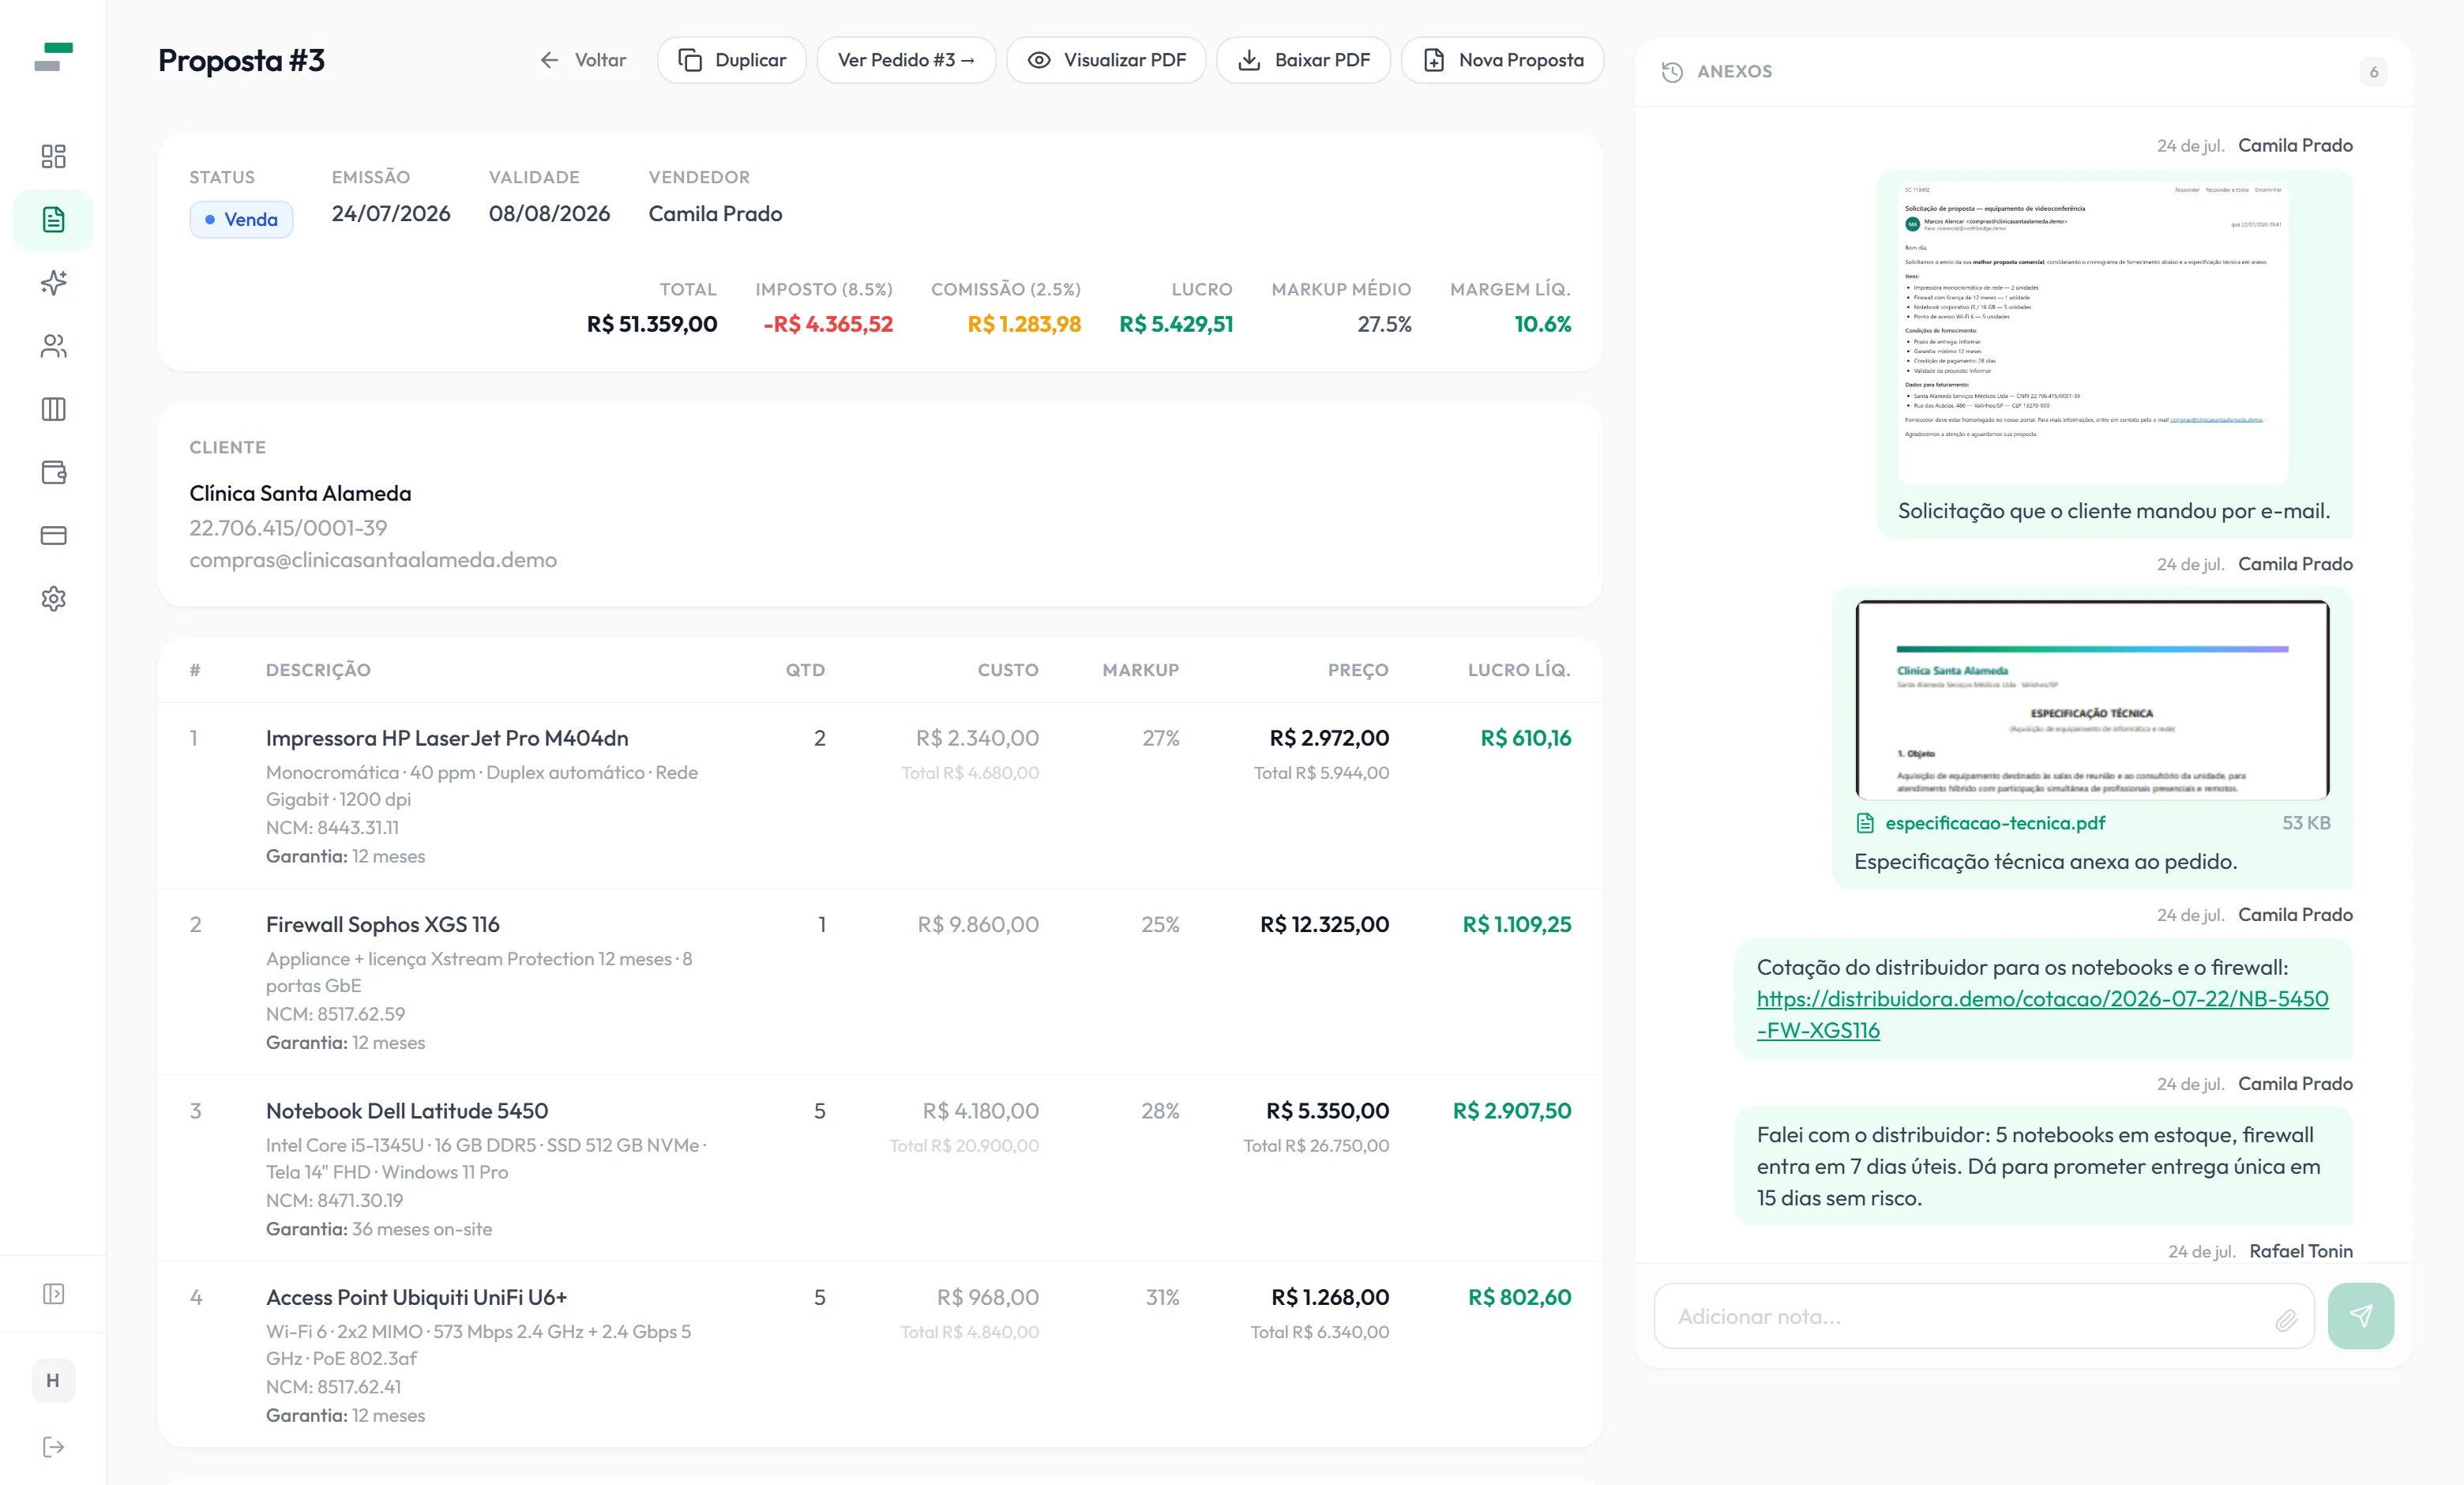The height and width of the screenshot is (1485, 2464).
Task: Click the price R$ 12.325,00
Action: pyautogui.click(x=1324, y=924)
